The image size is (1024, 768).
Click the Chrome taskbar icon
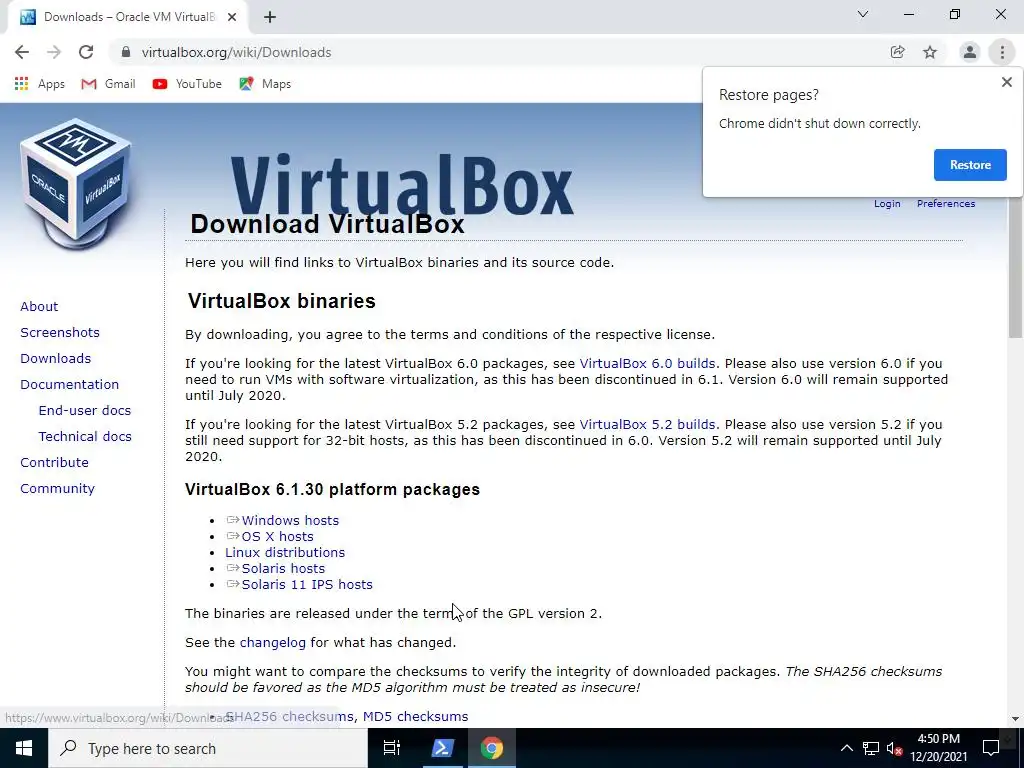tap(492, 748)
